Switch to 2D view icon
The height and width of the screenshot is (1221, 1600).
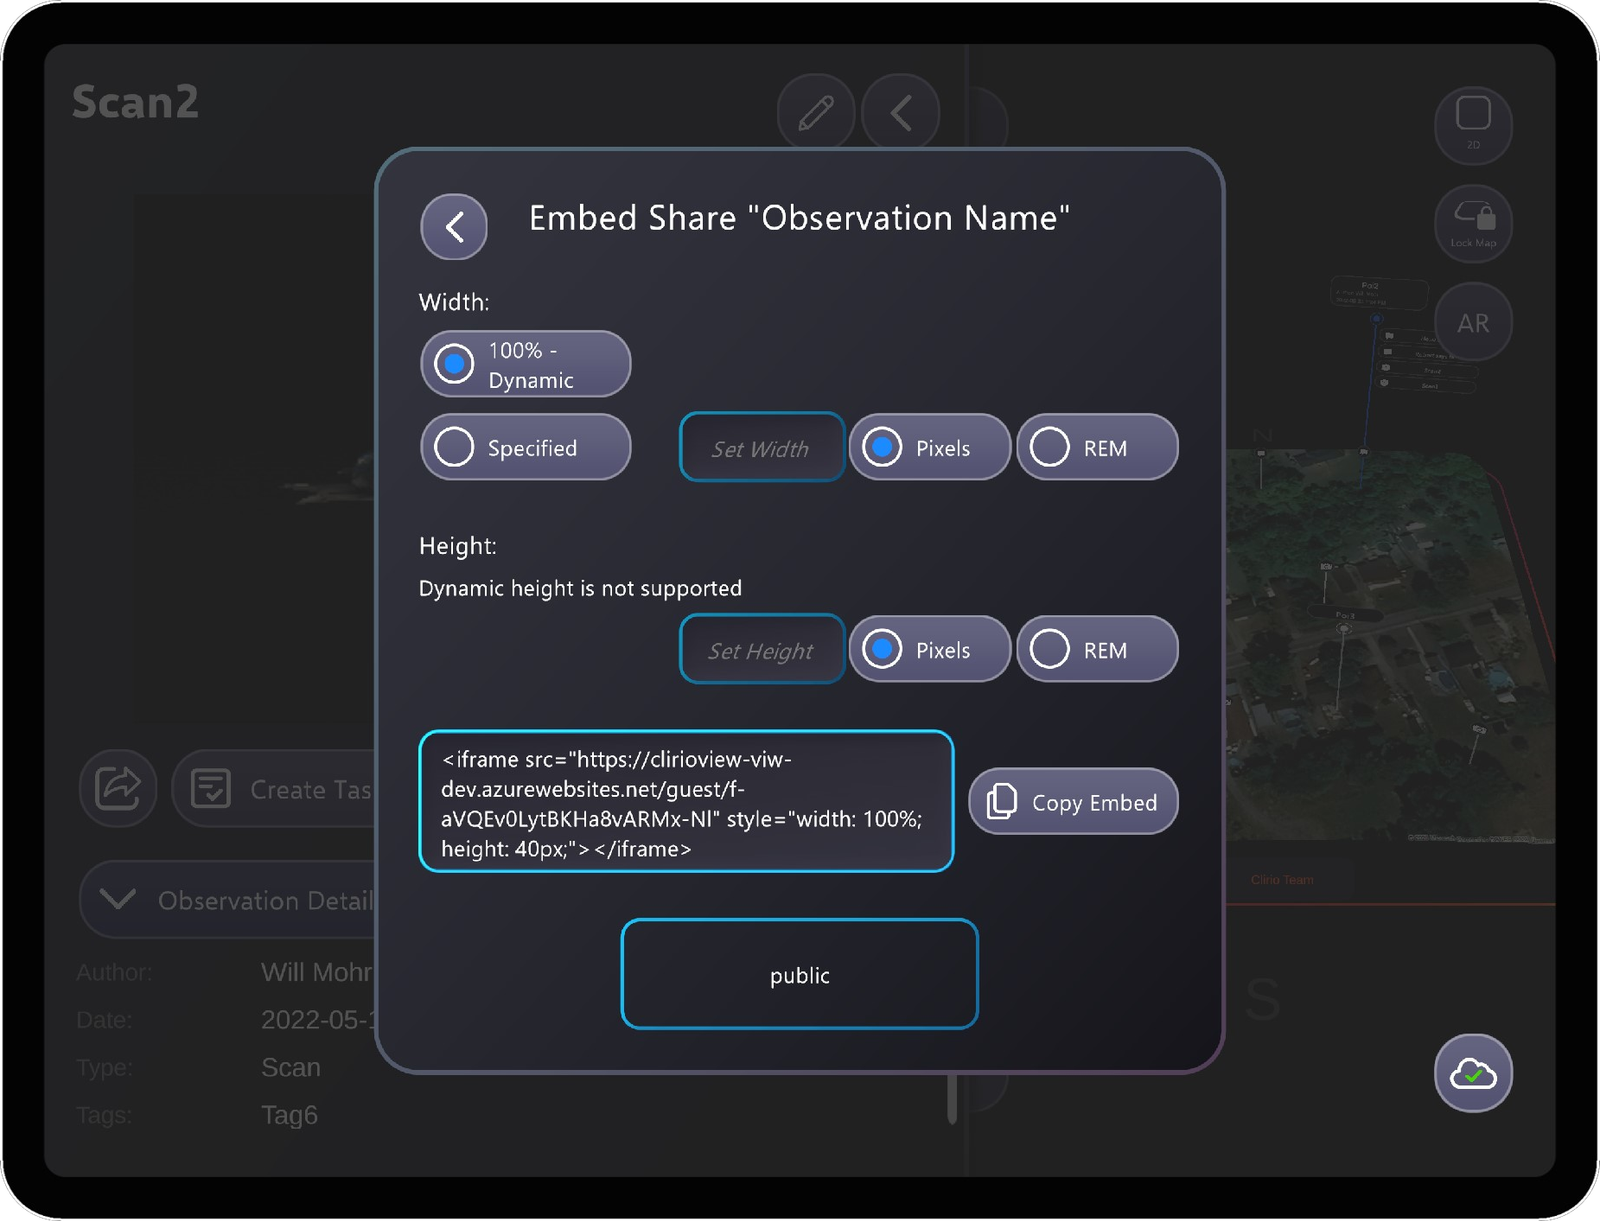click(x=1473, y=124)
